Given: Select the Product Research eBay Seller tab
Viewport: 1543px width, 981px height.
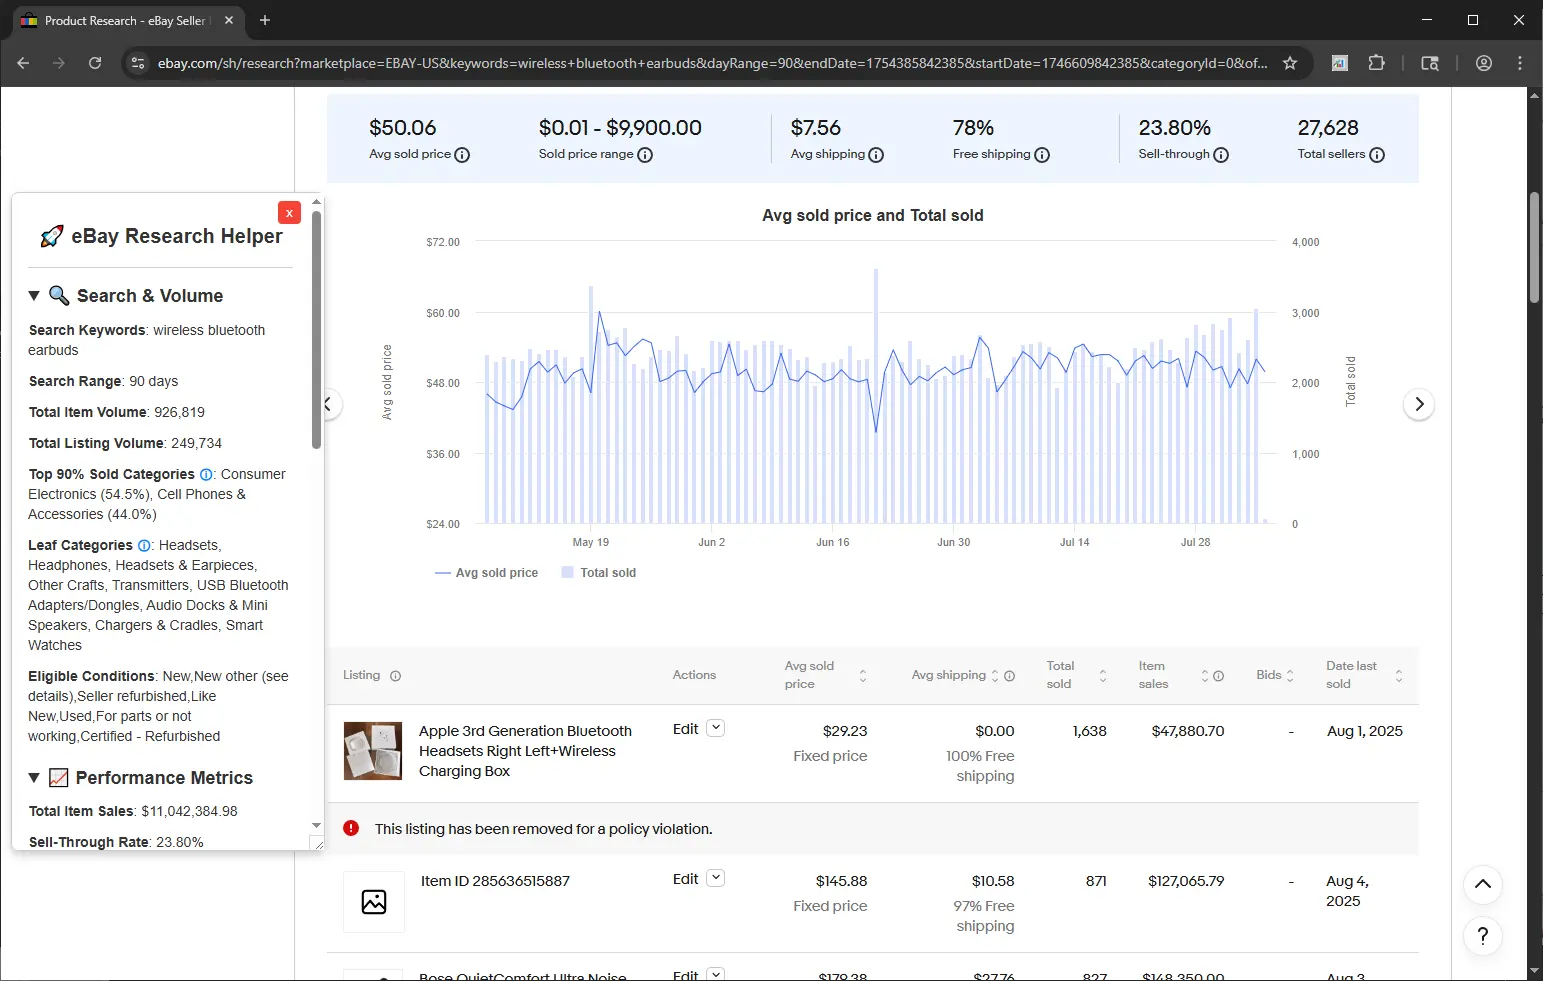Looking at the screenshot, I should 127,21.
